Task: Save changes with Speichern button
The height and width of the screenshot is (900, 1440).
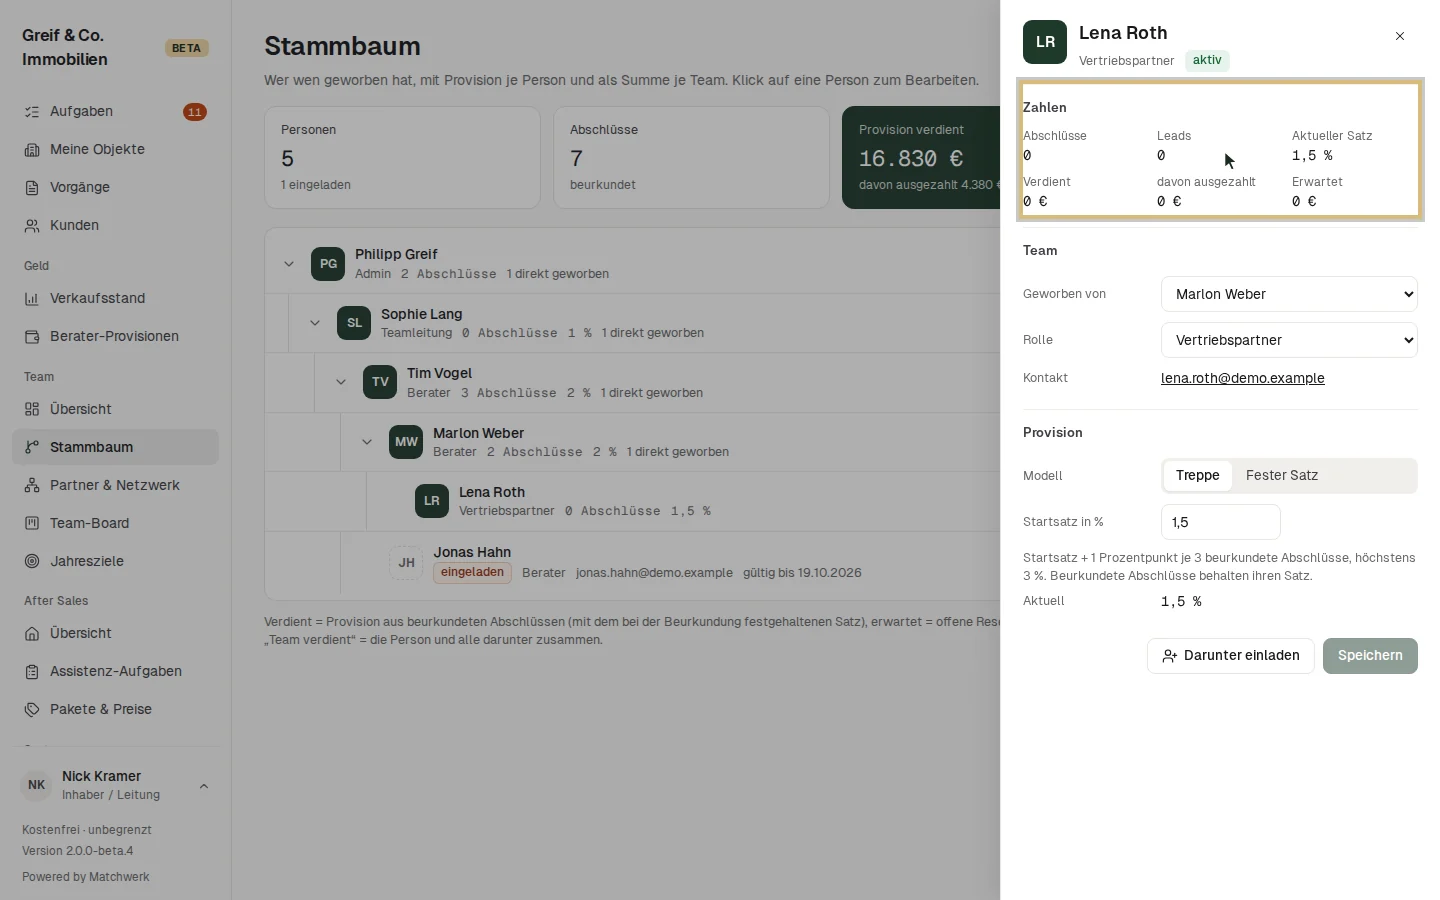Action: click(x=1370, y=656)
